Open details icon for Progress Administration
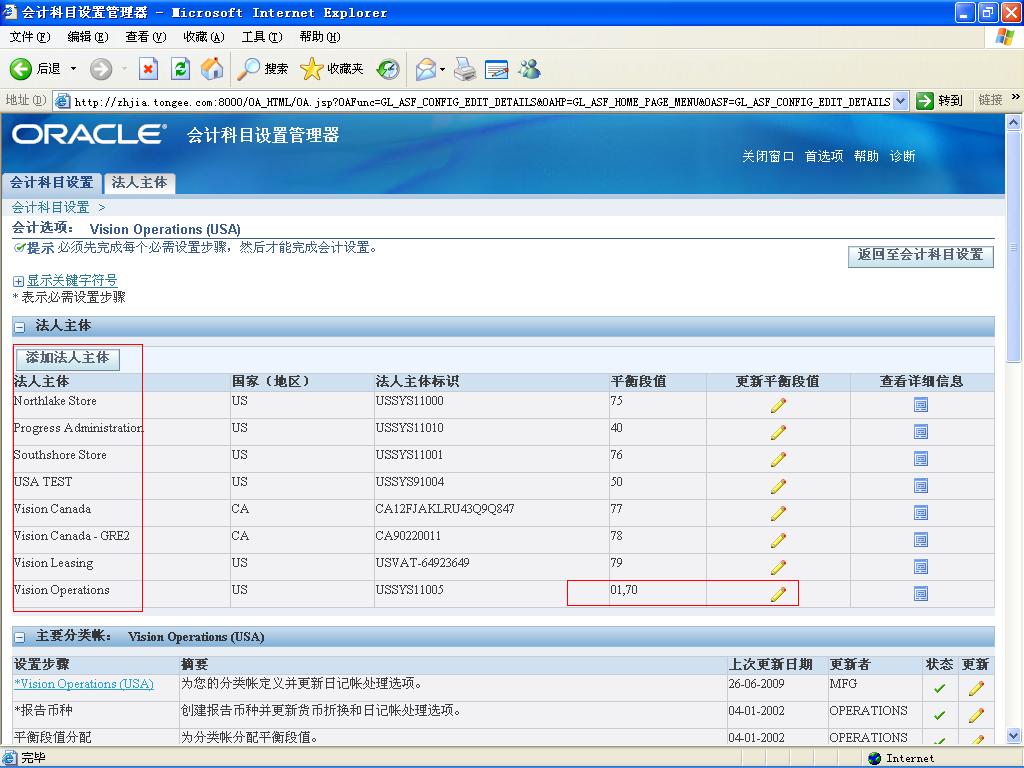 (x=921, y=432)
